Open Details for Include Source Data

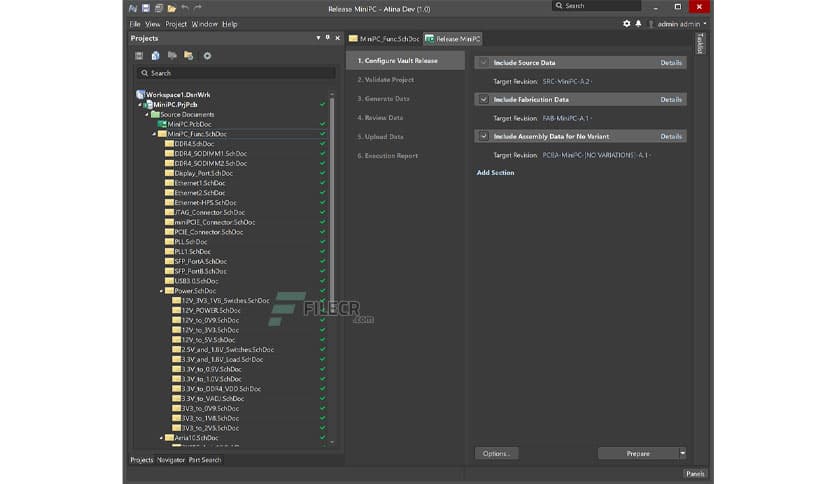tap(671, 62)
